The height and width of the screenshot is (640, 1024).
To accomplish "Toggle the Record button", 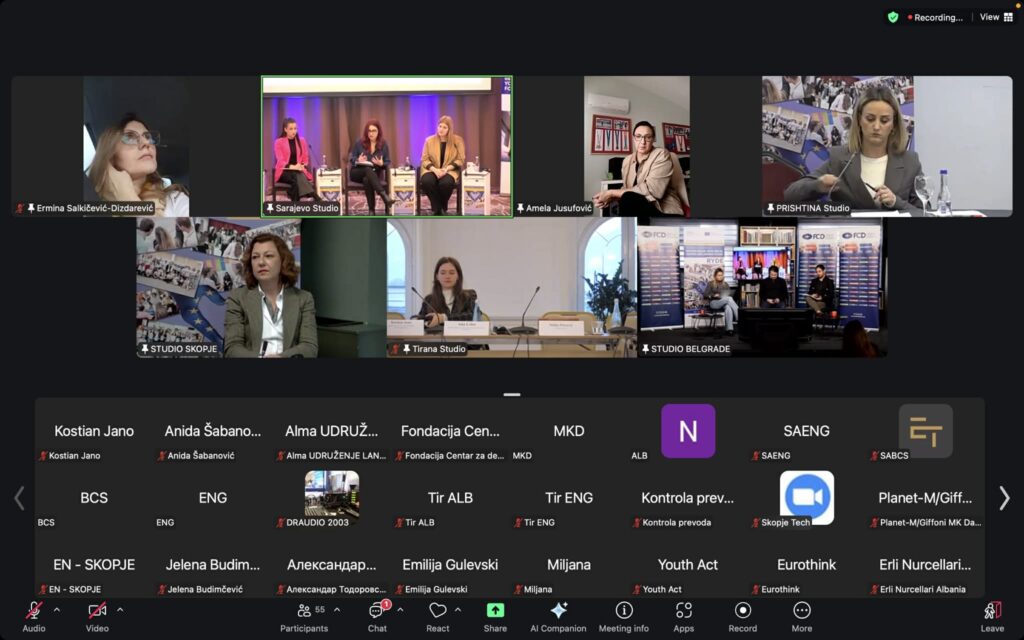I will pos(742,615).
